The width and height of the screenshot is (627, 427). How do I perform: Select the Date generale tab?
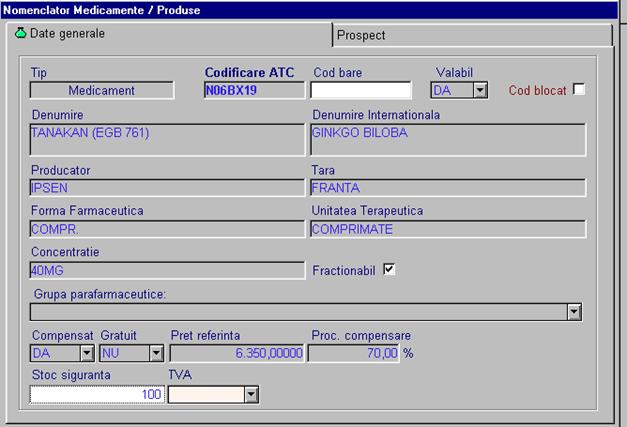pyautogui.click(x=169, y=34)
